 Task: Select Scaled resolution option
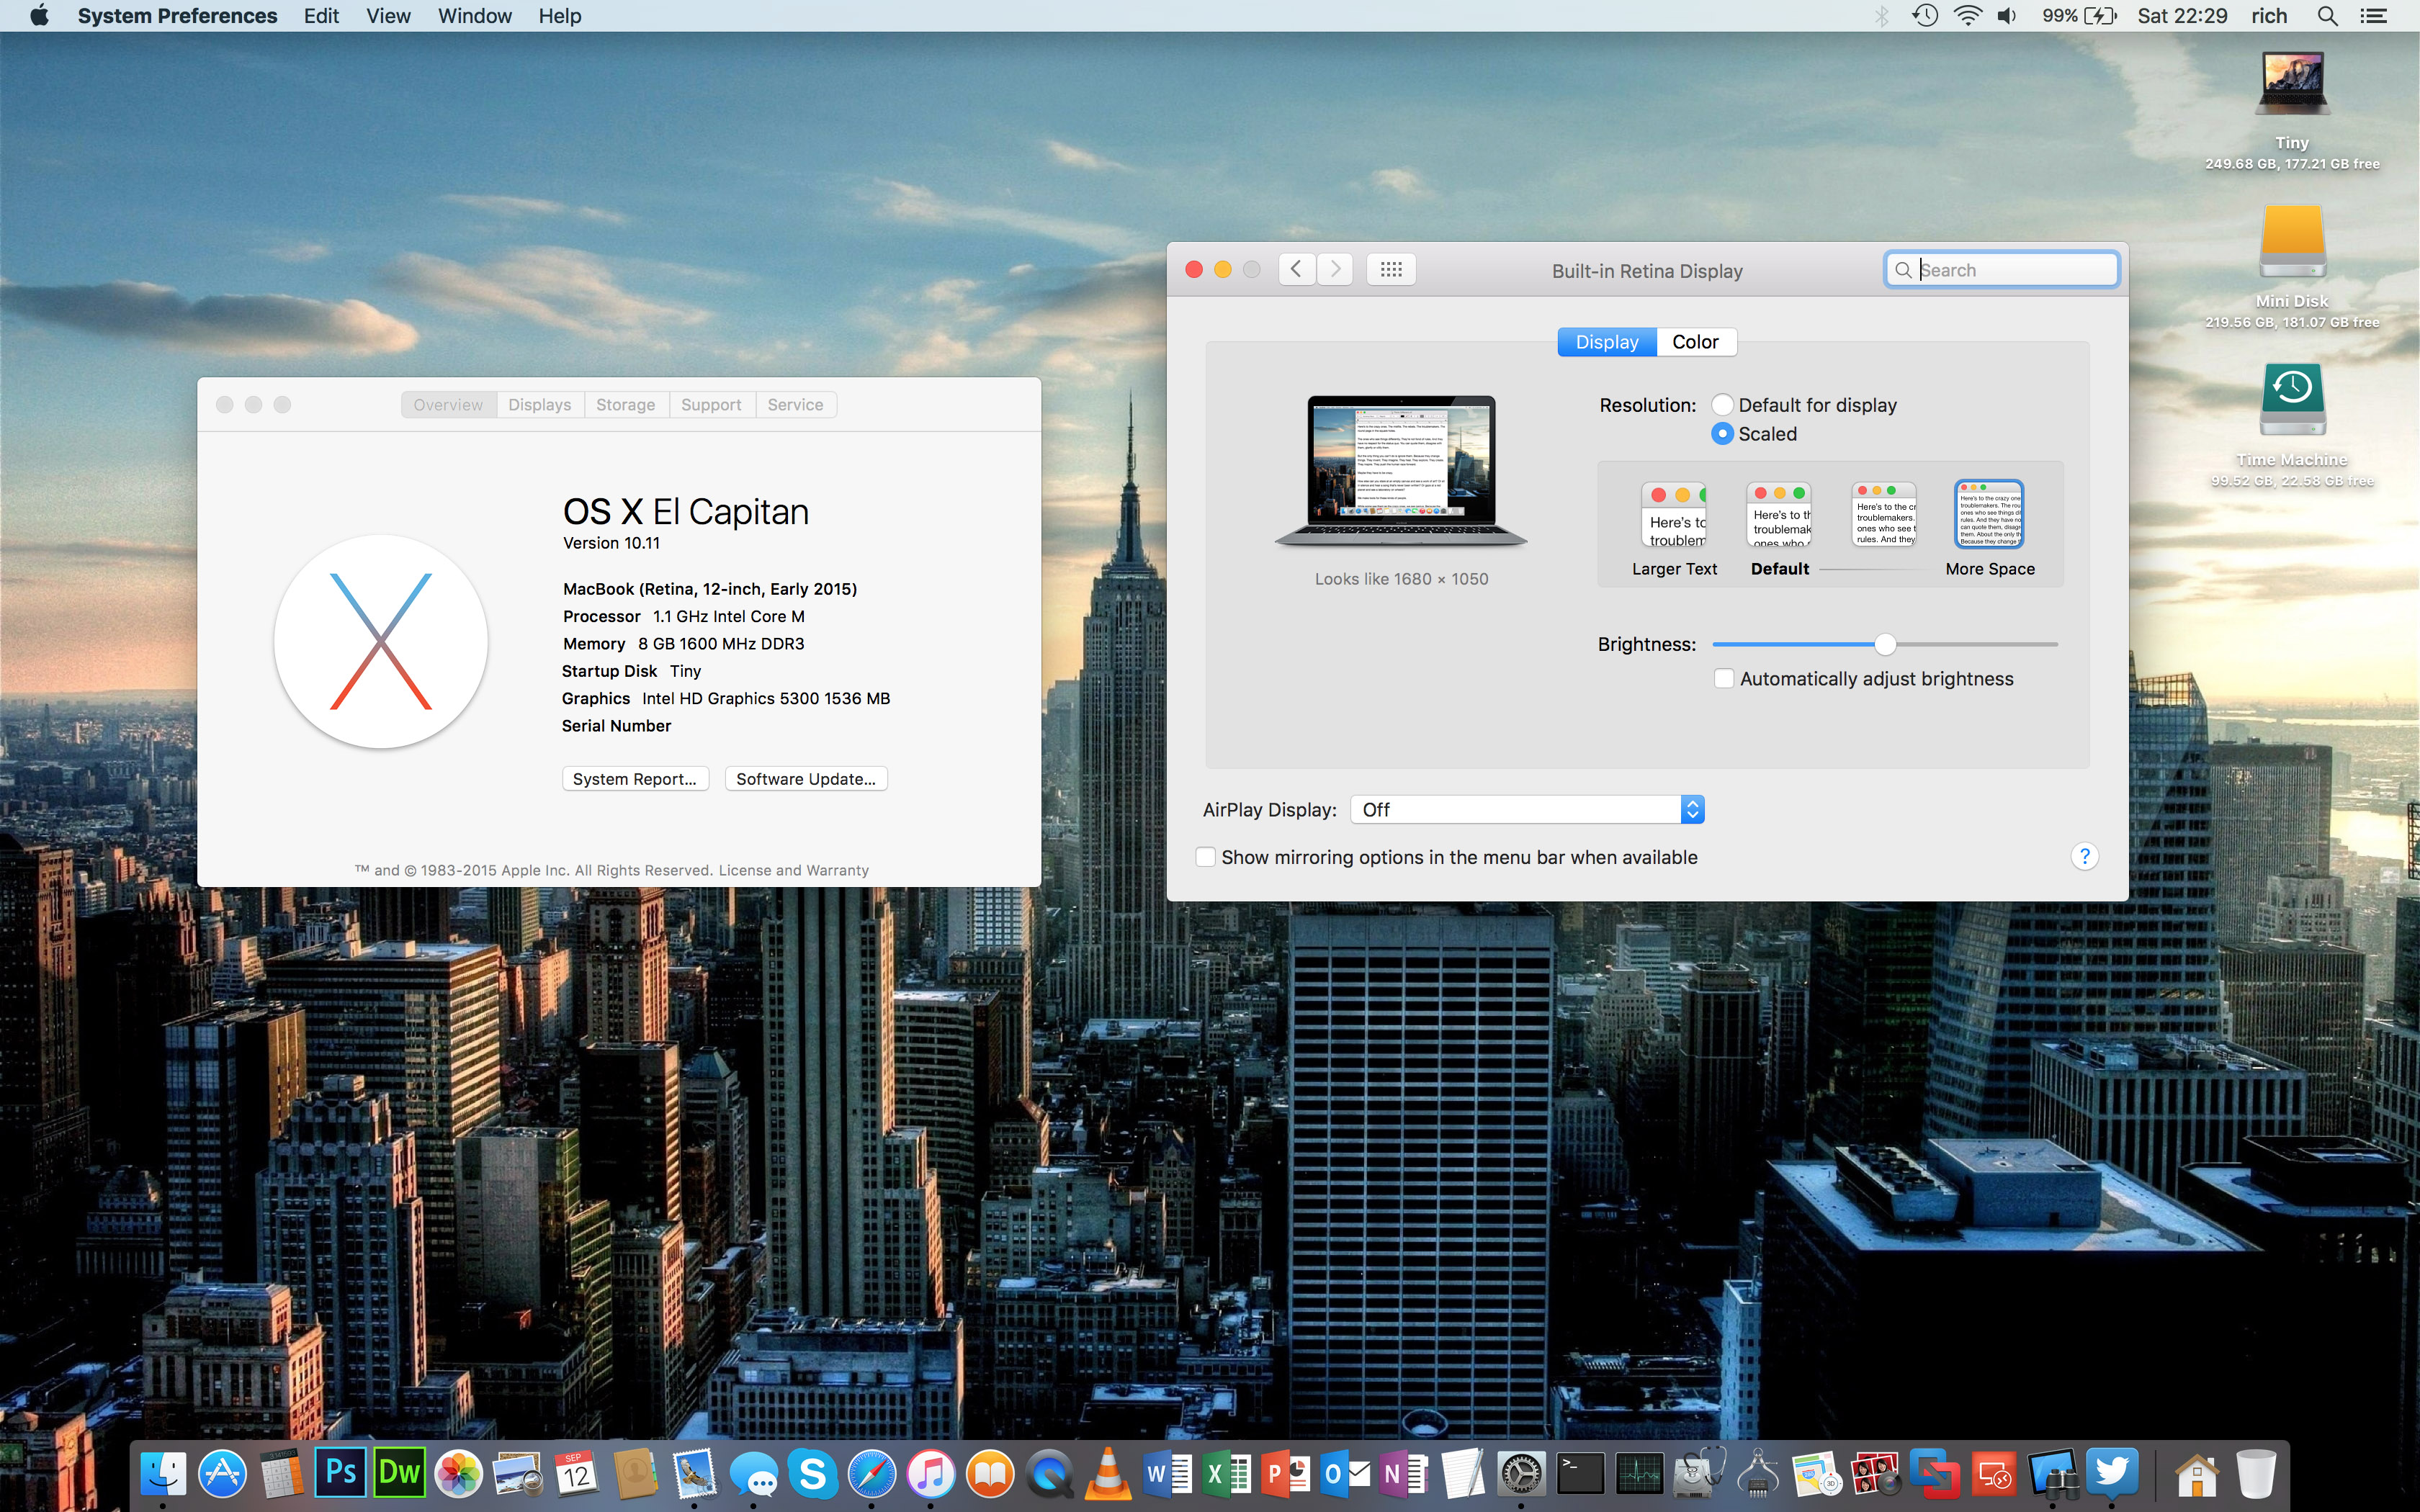pos(1722,434)
